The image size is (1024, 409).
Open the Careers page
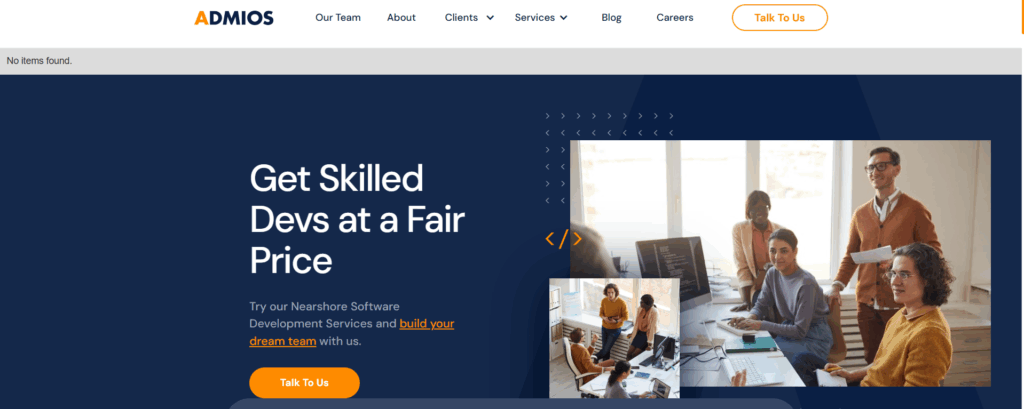click(675, 18)
